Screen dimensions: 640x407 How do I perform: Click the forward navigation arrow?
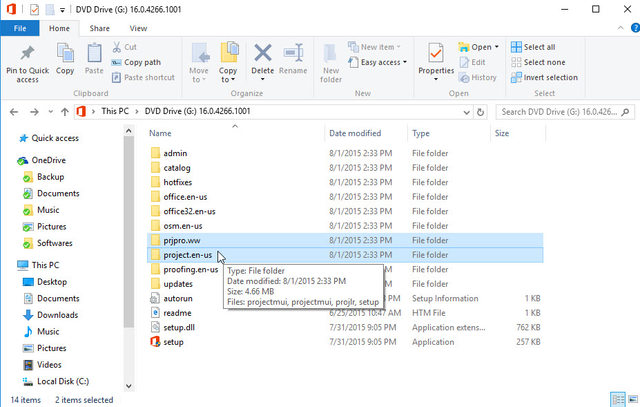pyautogui.click(x=34, y=111)
